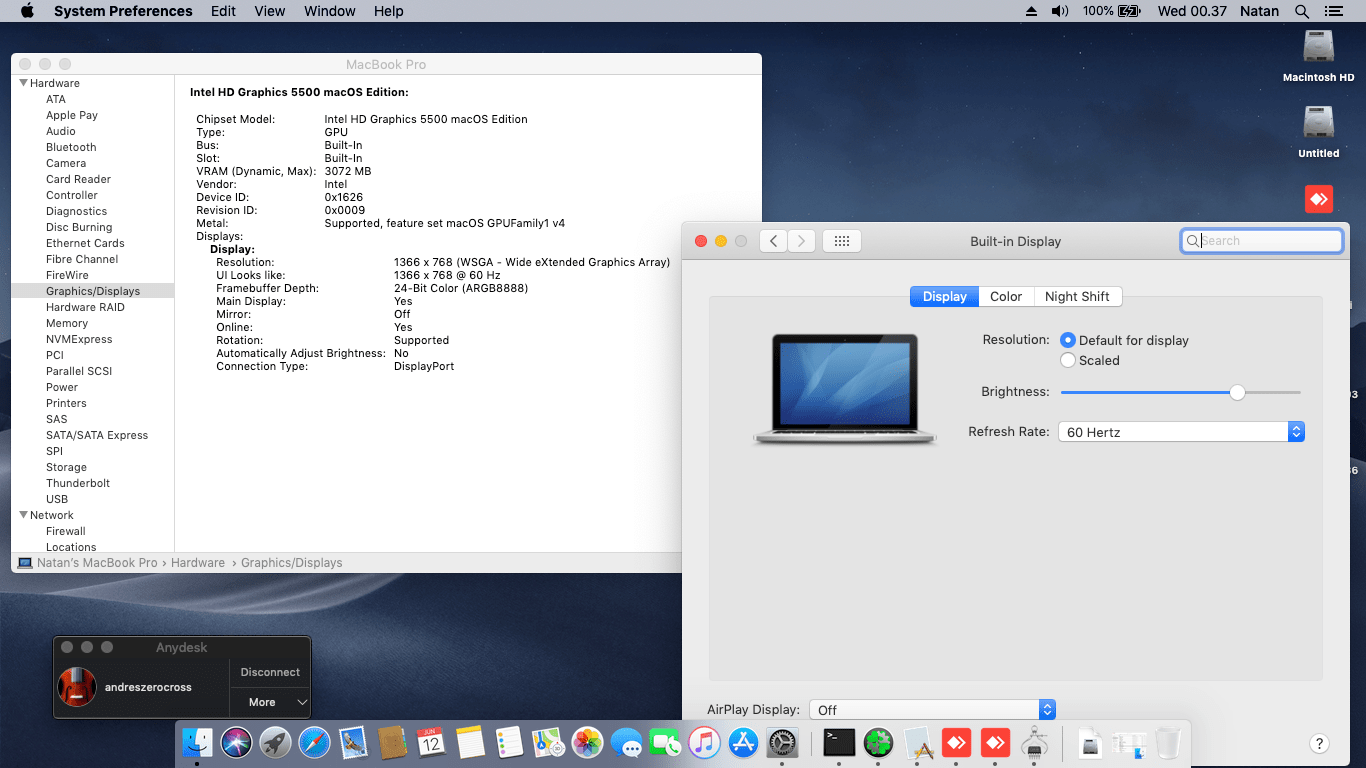This screenshot has width=1366, height=768.
Task: Switch to the Display tab
Action: tap(944, 296)
